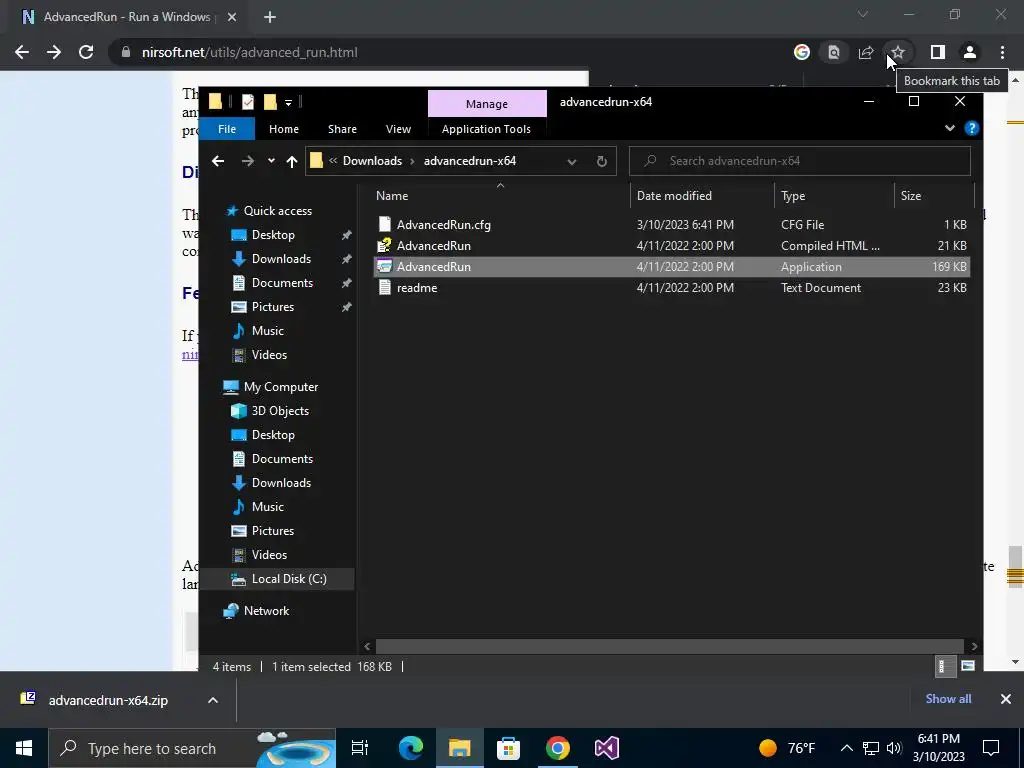Image resolution: width=1024 pixels, height=768 pixels.
Task: Sort files by Name column header
Action: click(501, 195)
